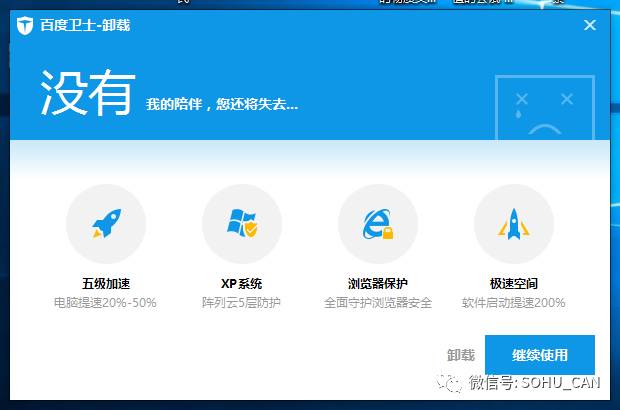Click the 浏览器保护 IE lock icon

[x=378, y=224]
